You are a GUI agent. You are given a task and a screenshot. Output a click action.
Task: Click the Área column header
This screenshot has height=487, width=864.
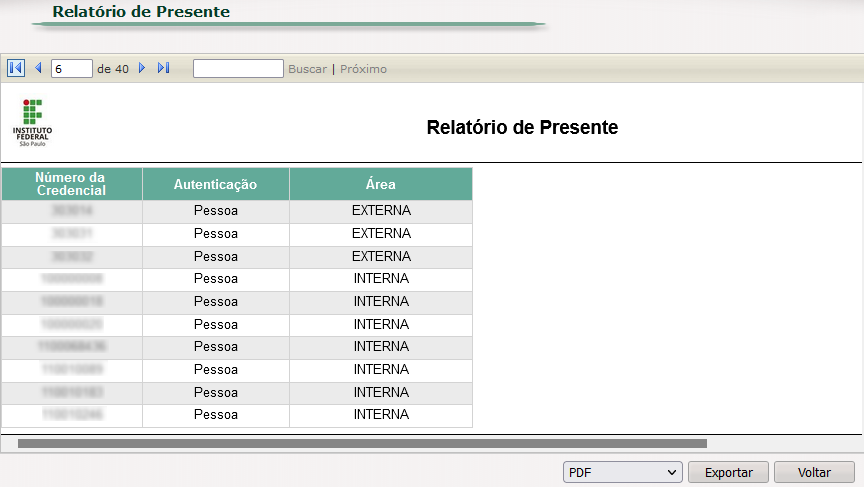pyautogui.click(x=381, y=184)
